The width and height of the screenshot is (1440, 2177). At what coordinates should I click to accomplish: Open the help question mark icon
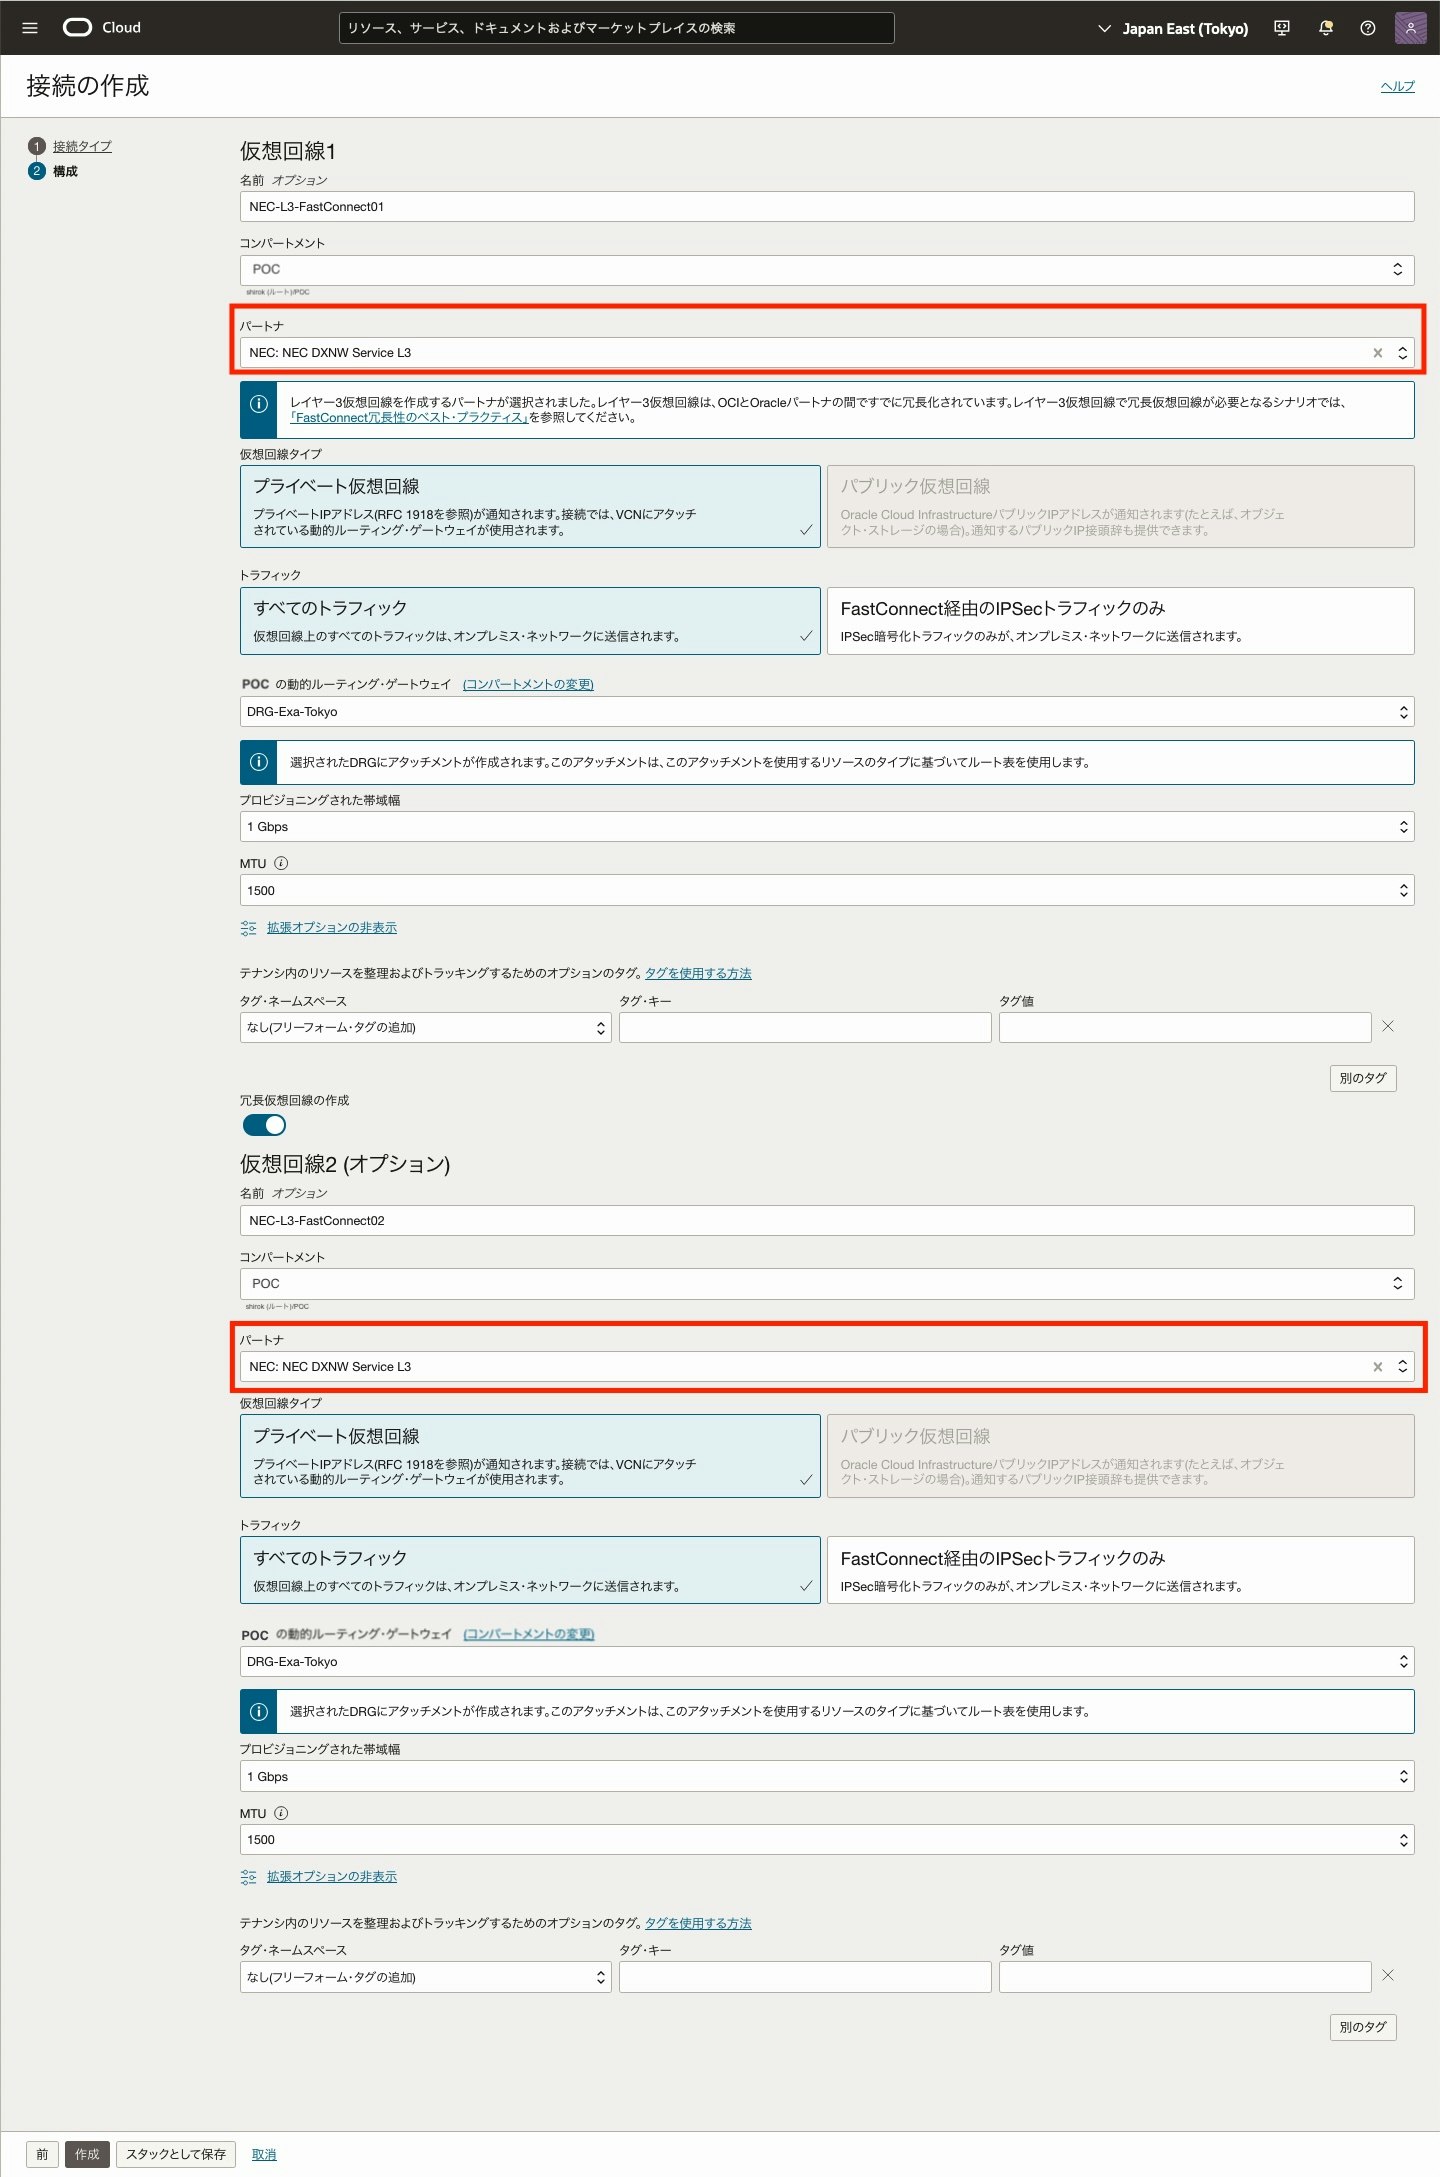pos(1368,28)
